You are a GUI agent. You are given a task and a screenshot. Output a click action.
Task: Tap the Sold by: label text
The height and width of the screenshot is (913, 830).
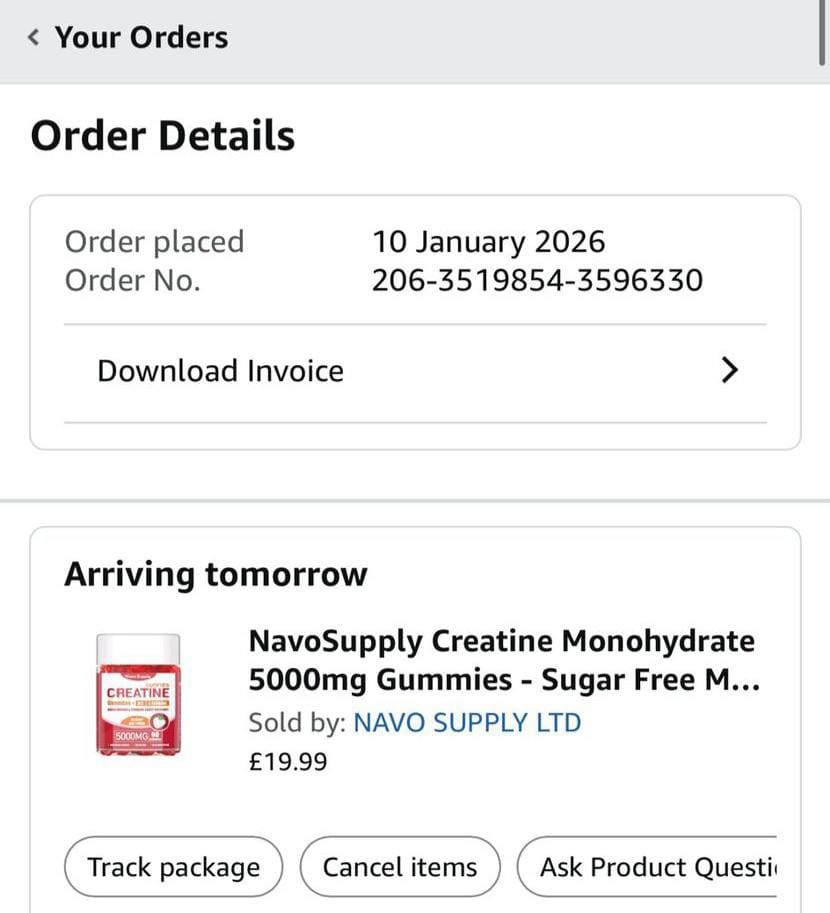[x=297, y=722]
